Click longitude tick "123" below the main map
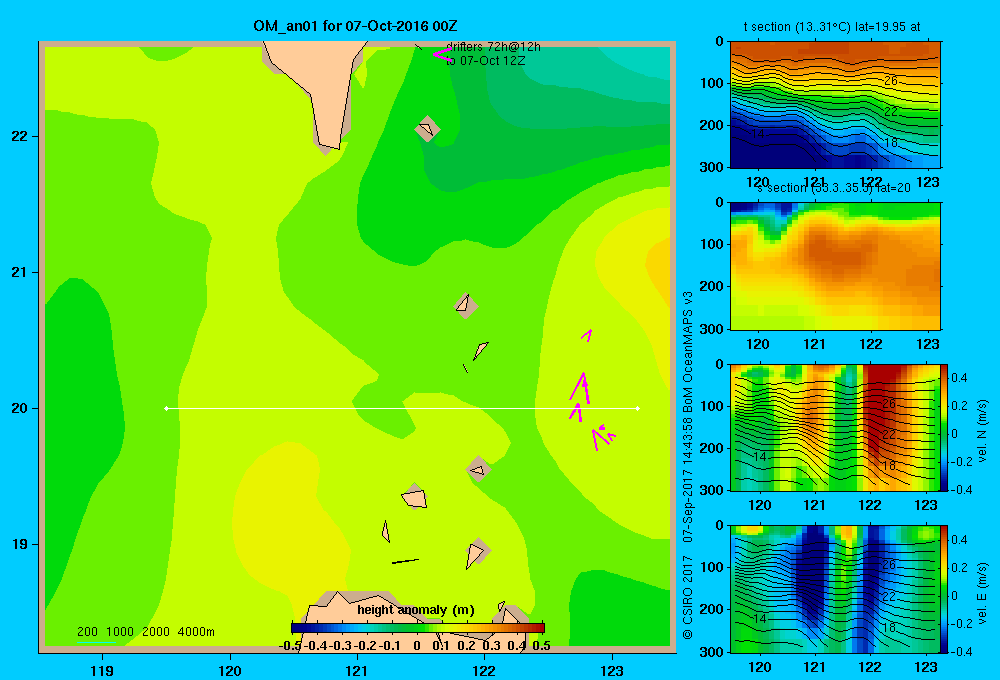This screenshot has width=1000, height=680. coord(612,670)
